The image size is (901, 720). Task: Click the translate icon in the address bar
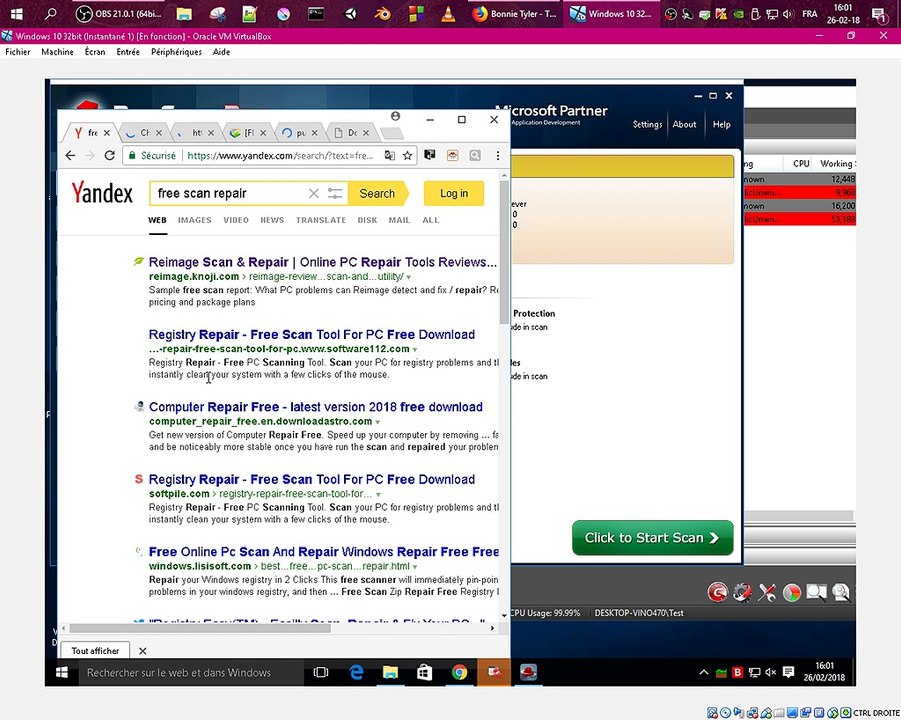tap(390, 155)
